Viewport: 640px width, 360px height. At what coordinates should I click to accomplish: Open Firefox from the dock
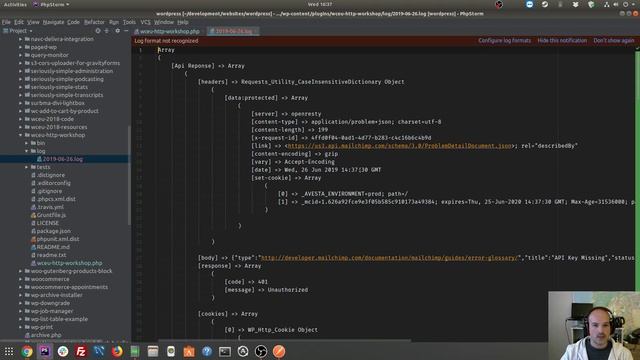[117, 351]
